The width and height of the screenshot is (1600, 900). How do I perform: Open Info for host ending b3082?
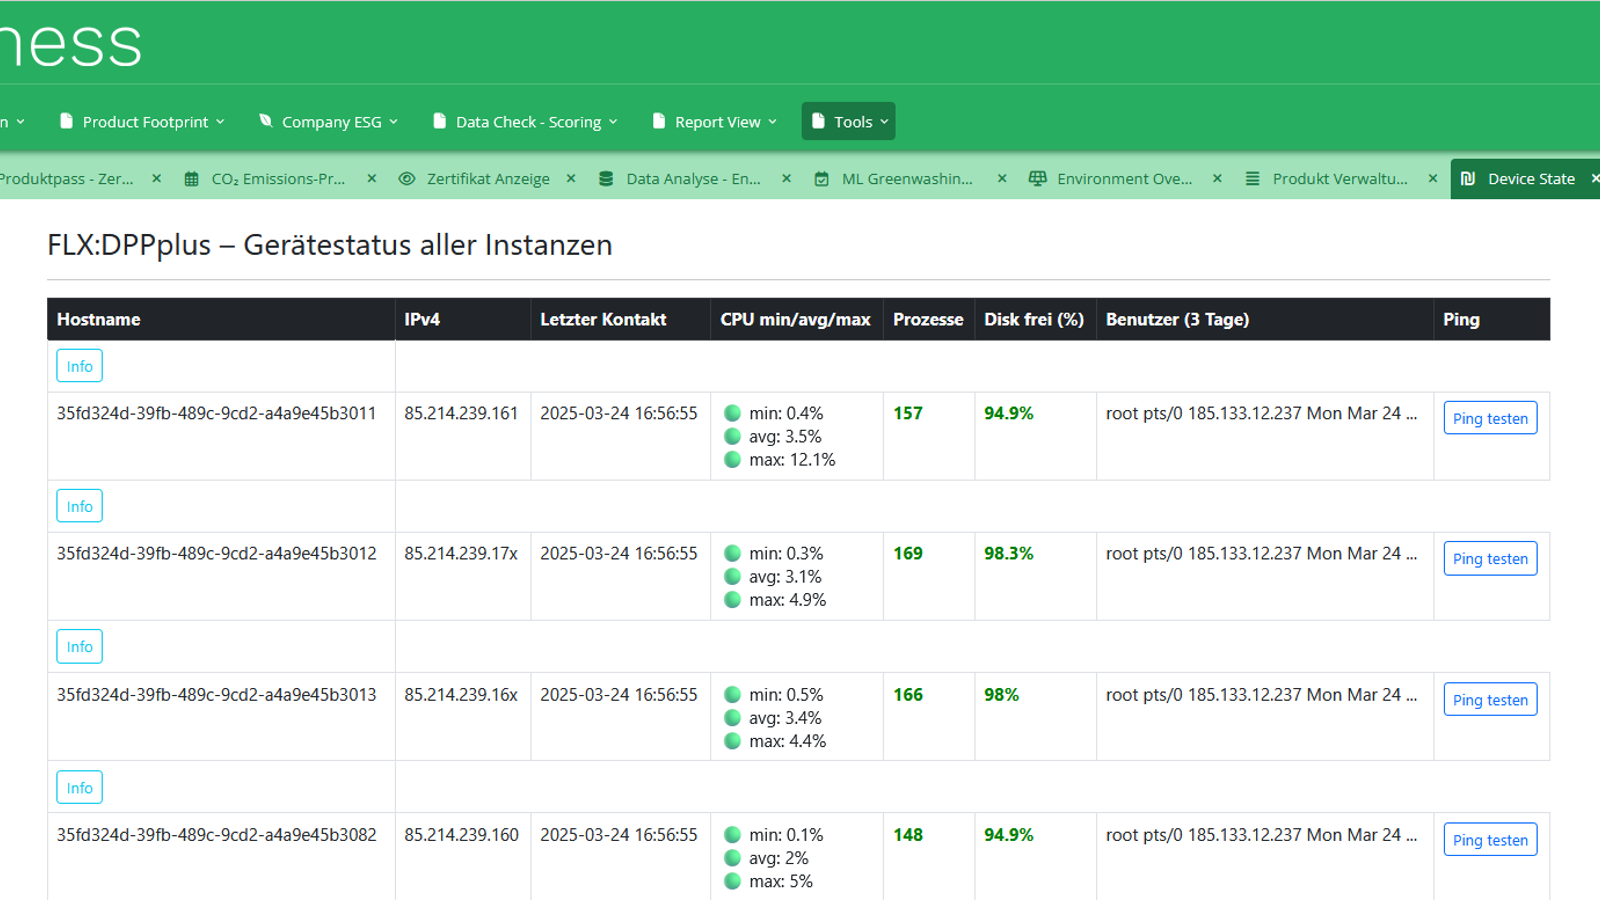coord(79,788)
